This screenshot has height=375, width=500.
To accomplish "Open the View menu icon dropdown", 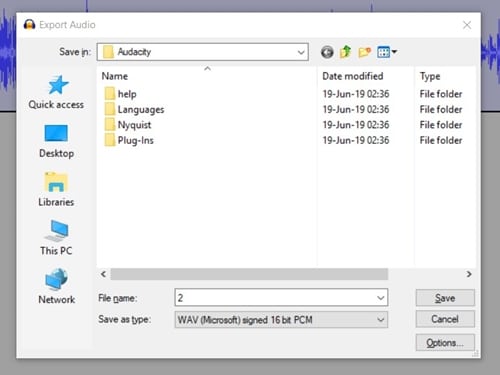I will coord(387,52).
